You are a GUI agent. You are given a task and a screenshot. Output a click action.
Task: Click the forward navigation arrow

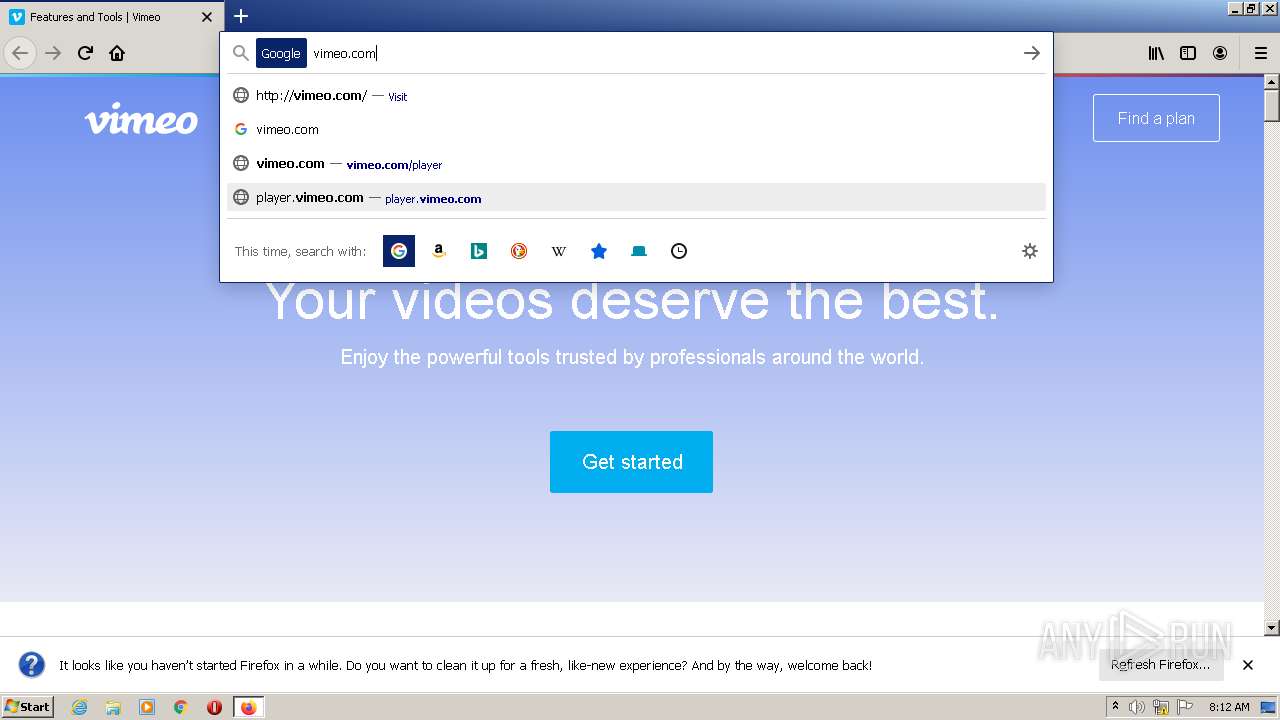pyautogui.click(x=53, y=53)
